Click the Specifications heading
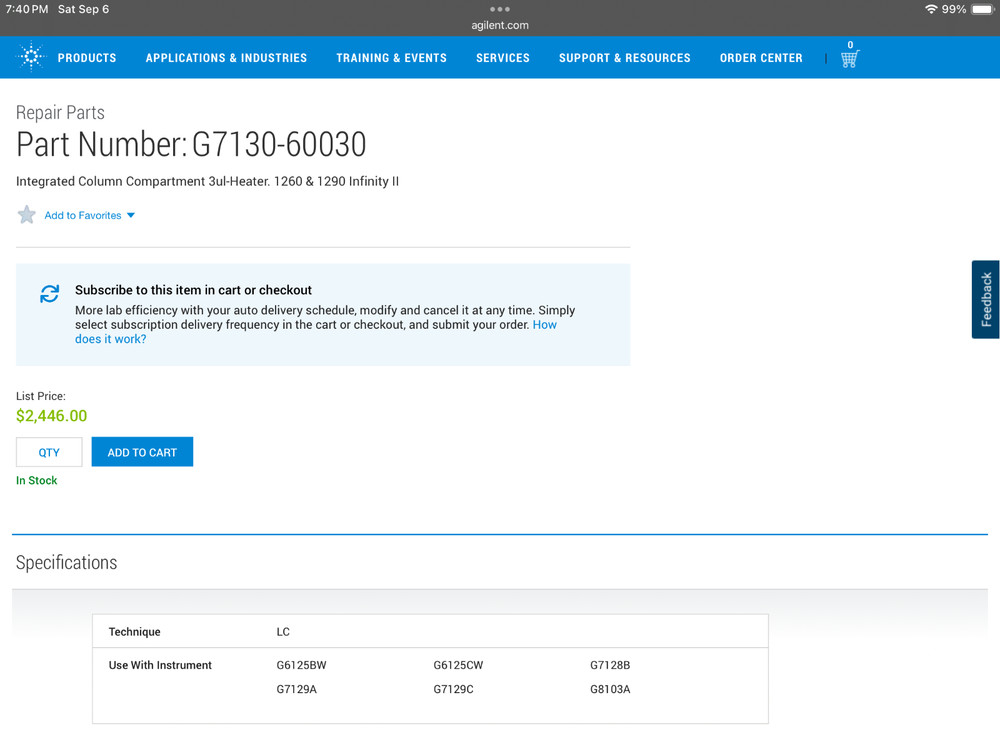 (66, 562)
